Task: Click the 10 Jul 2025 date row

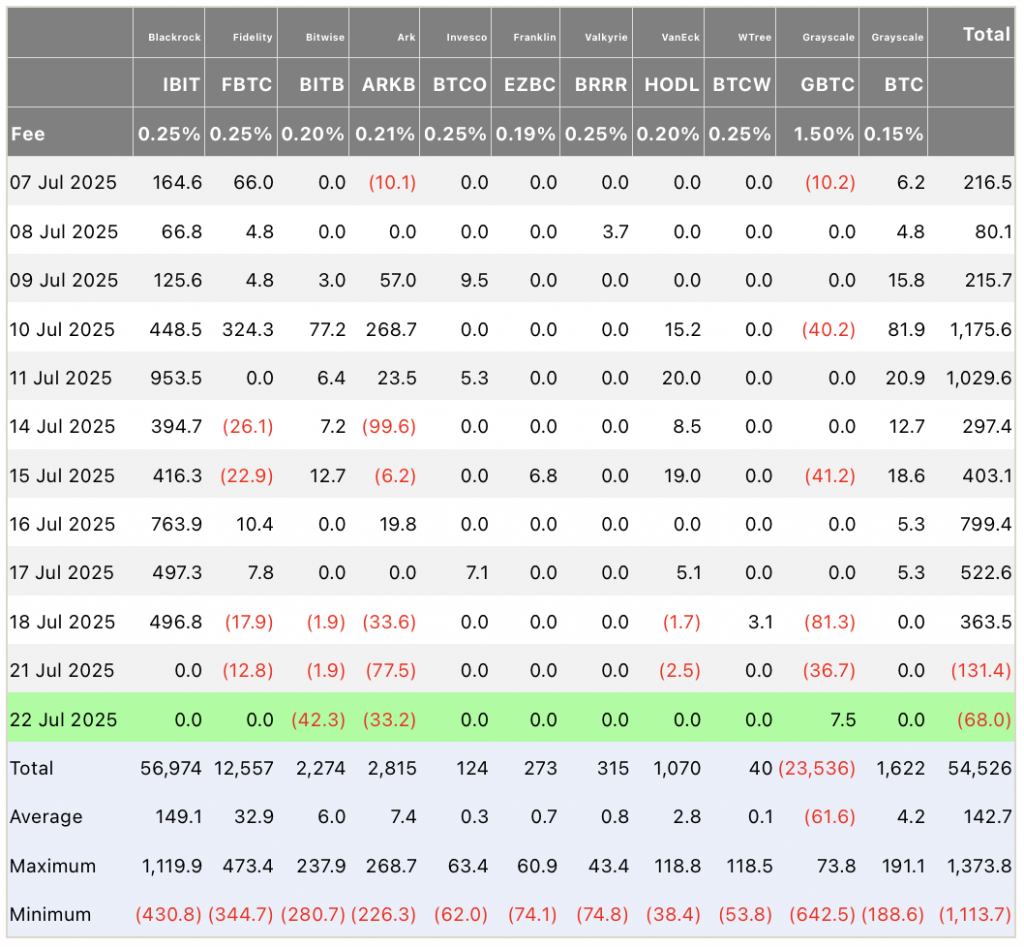Action: click(62, 329)
